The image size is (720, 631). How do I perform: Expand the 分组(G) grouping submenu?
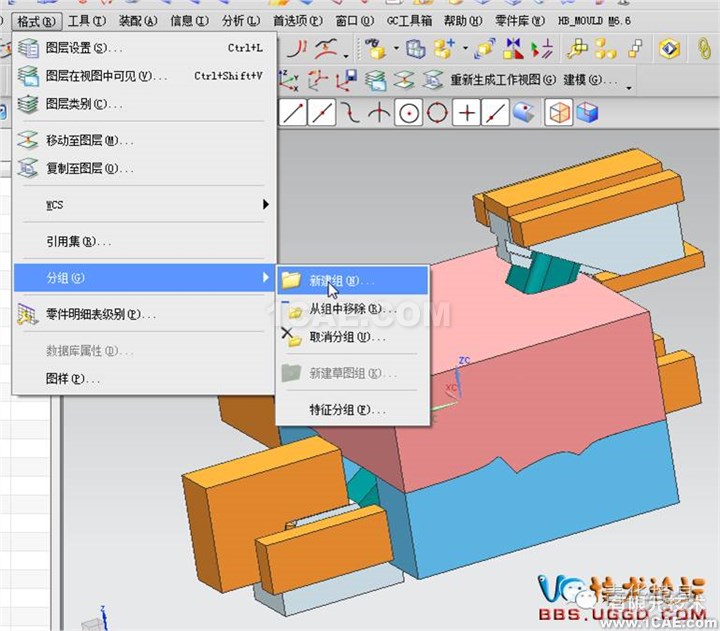pos(144,278)
